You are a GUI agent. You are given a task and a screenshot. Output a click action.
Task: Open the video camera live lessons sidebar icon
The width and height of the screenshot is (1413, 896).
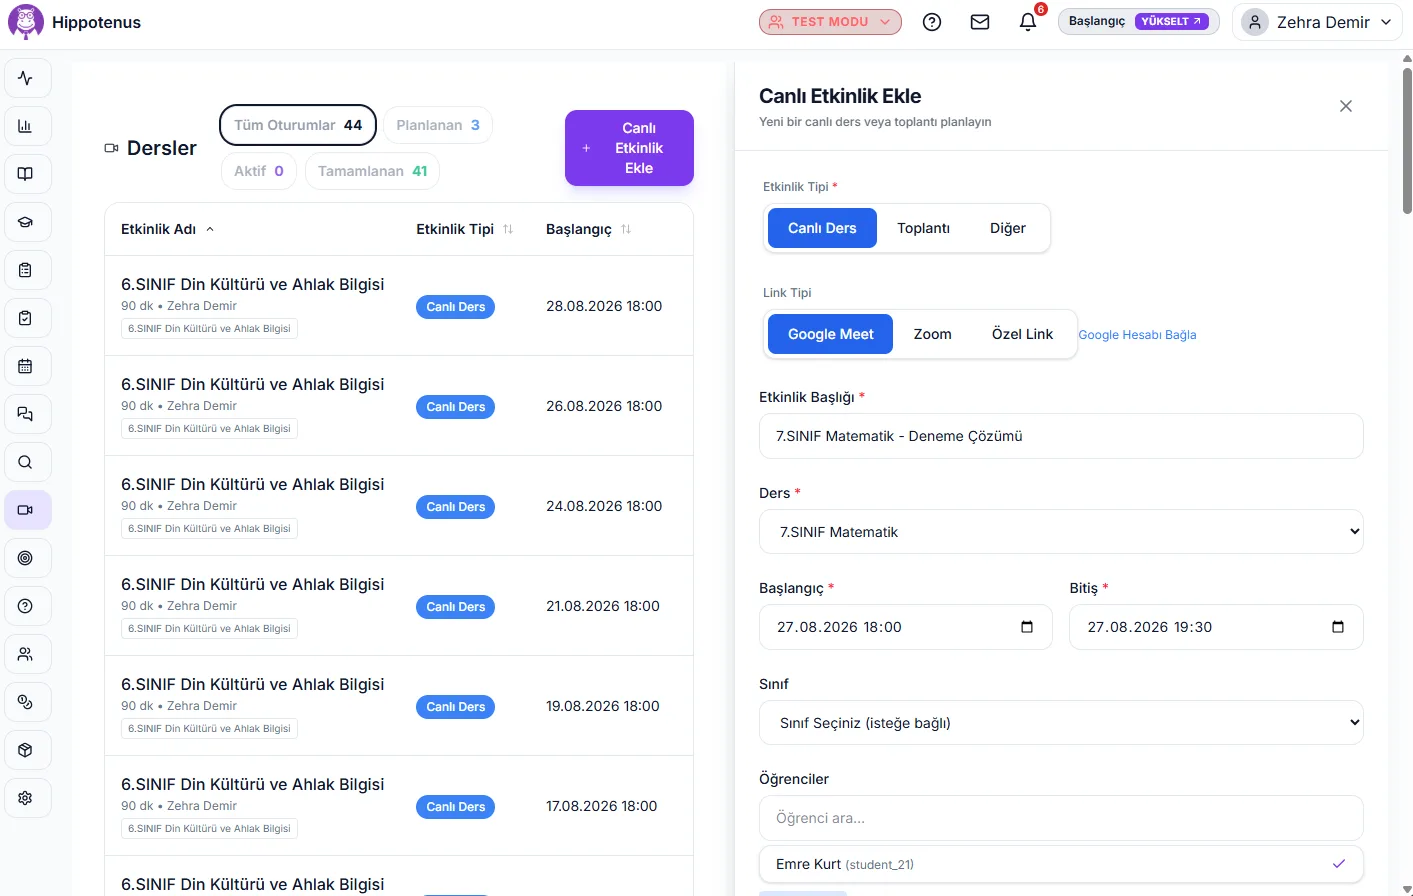pos(26,510)
